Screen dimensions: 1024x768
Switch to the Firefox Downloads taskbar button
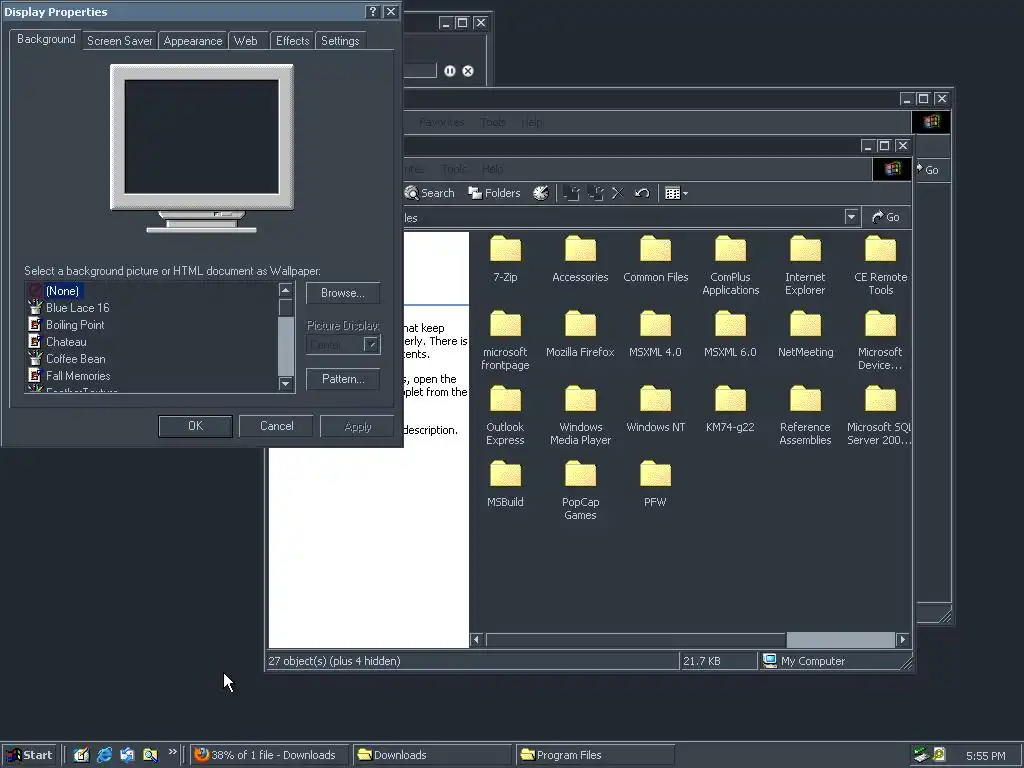(270, 755)
